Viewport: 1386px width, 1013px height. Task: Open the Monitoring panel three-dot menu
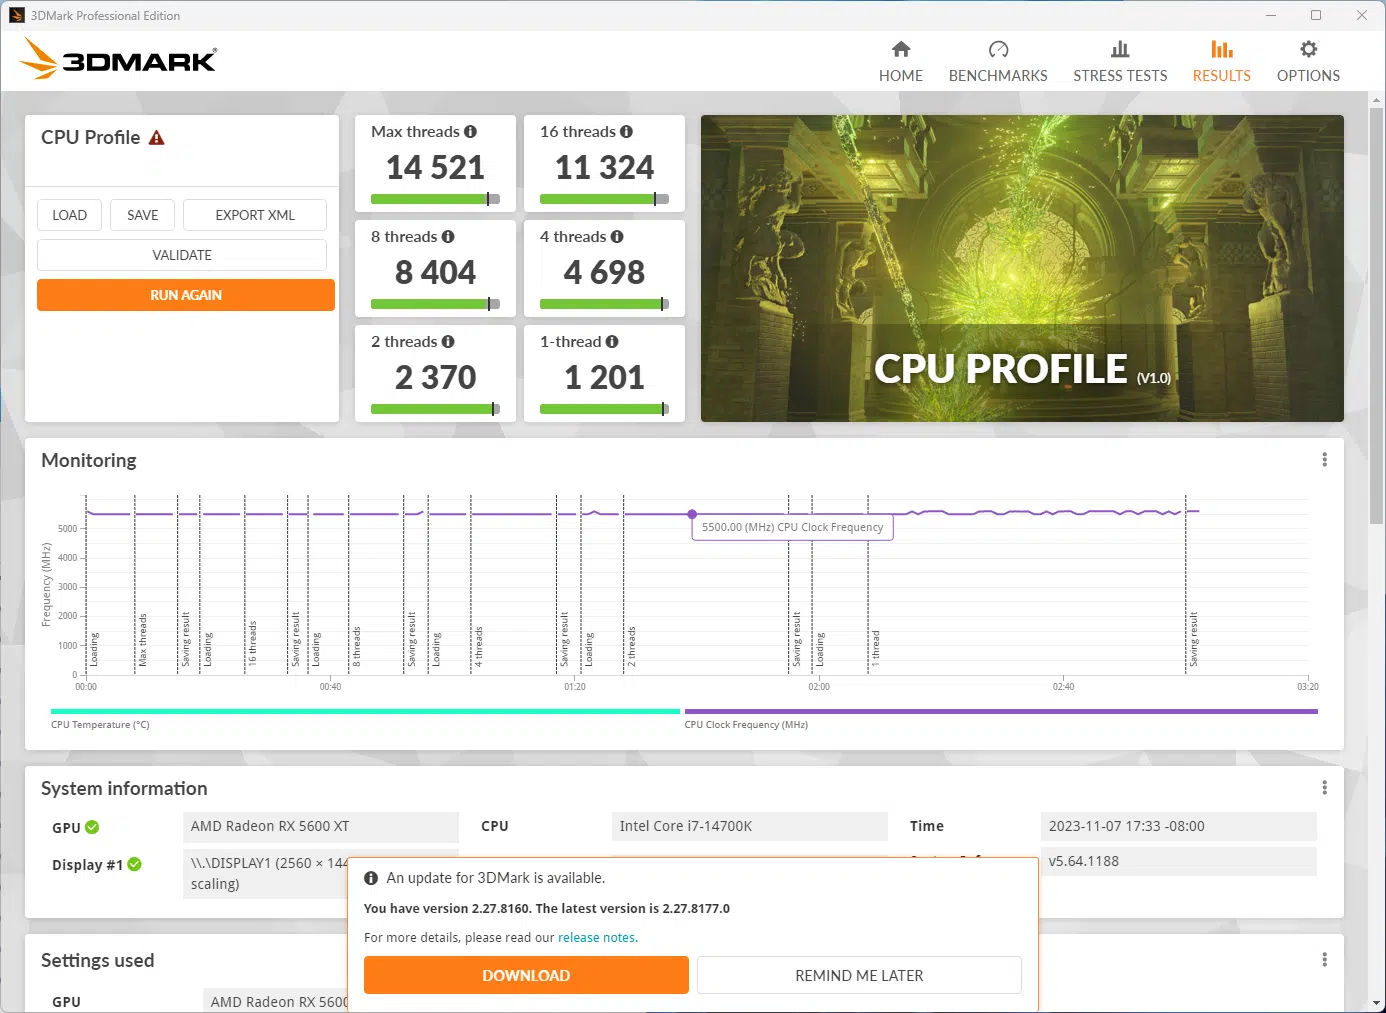pos(1324,460)
